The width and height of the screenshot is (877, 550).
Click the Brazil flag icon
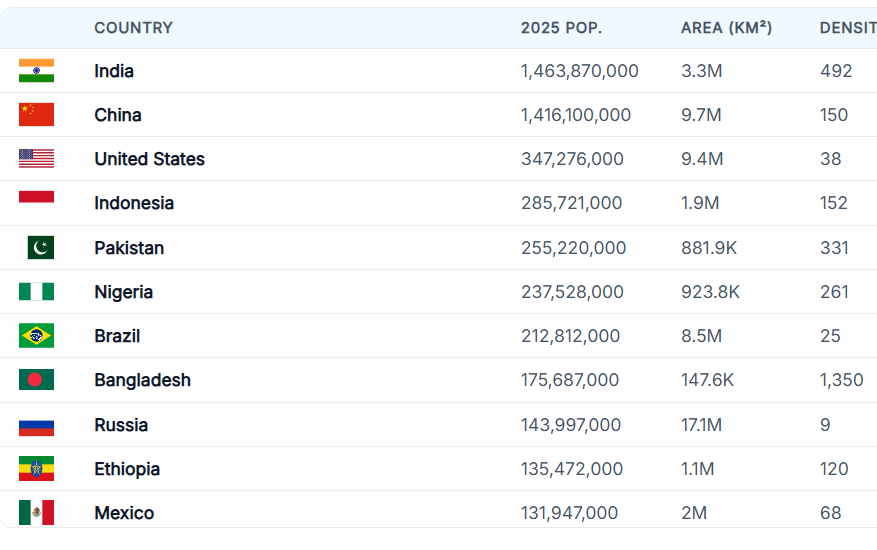pyautogui.click(x=36, y=336)
